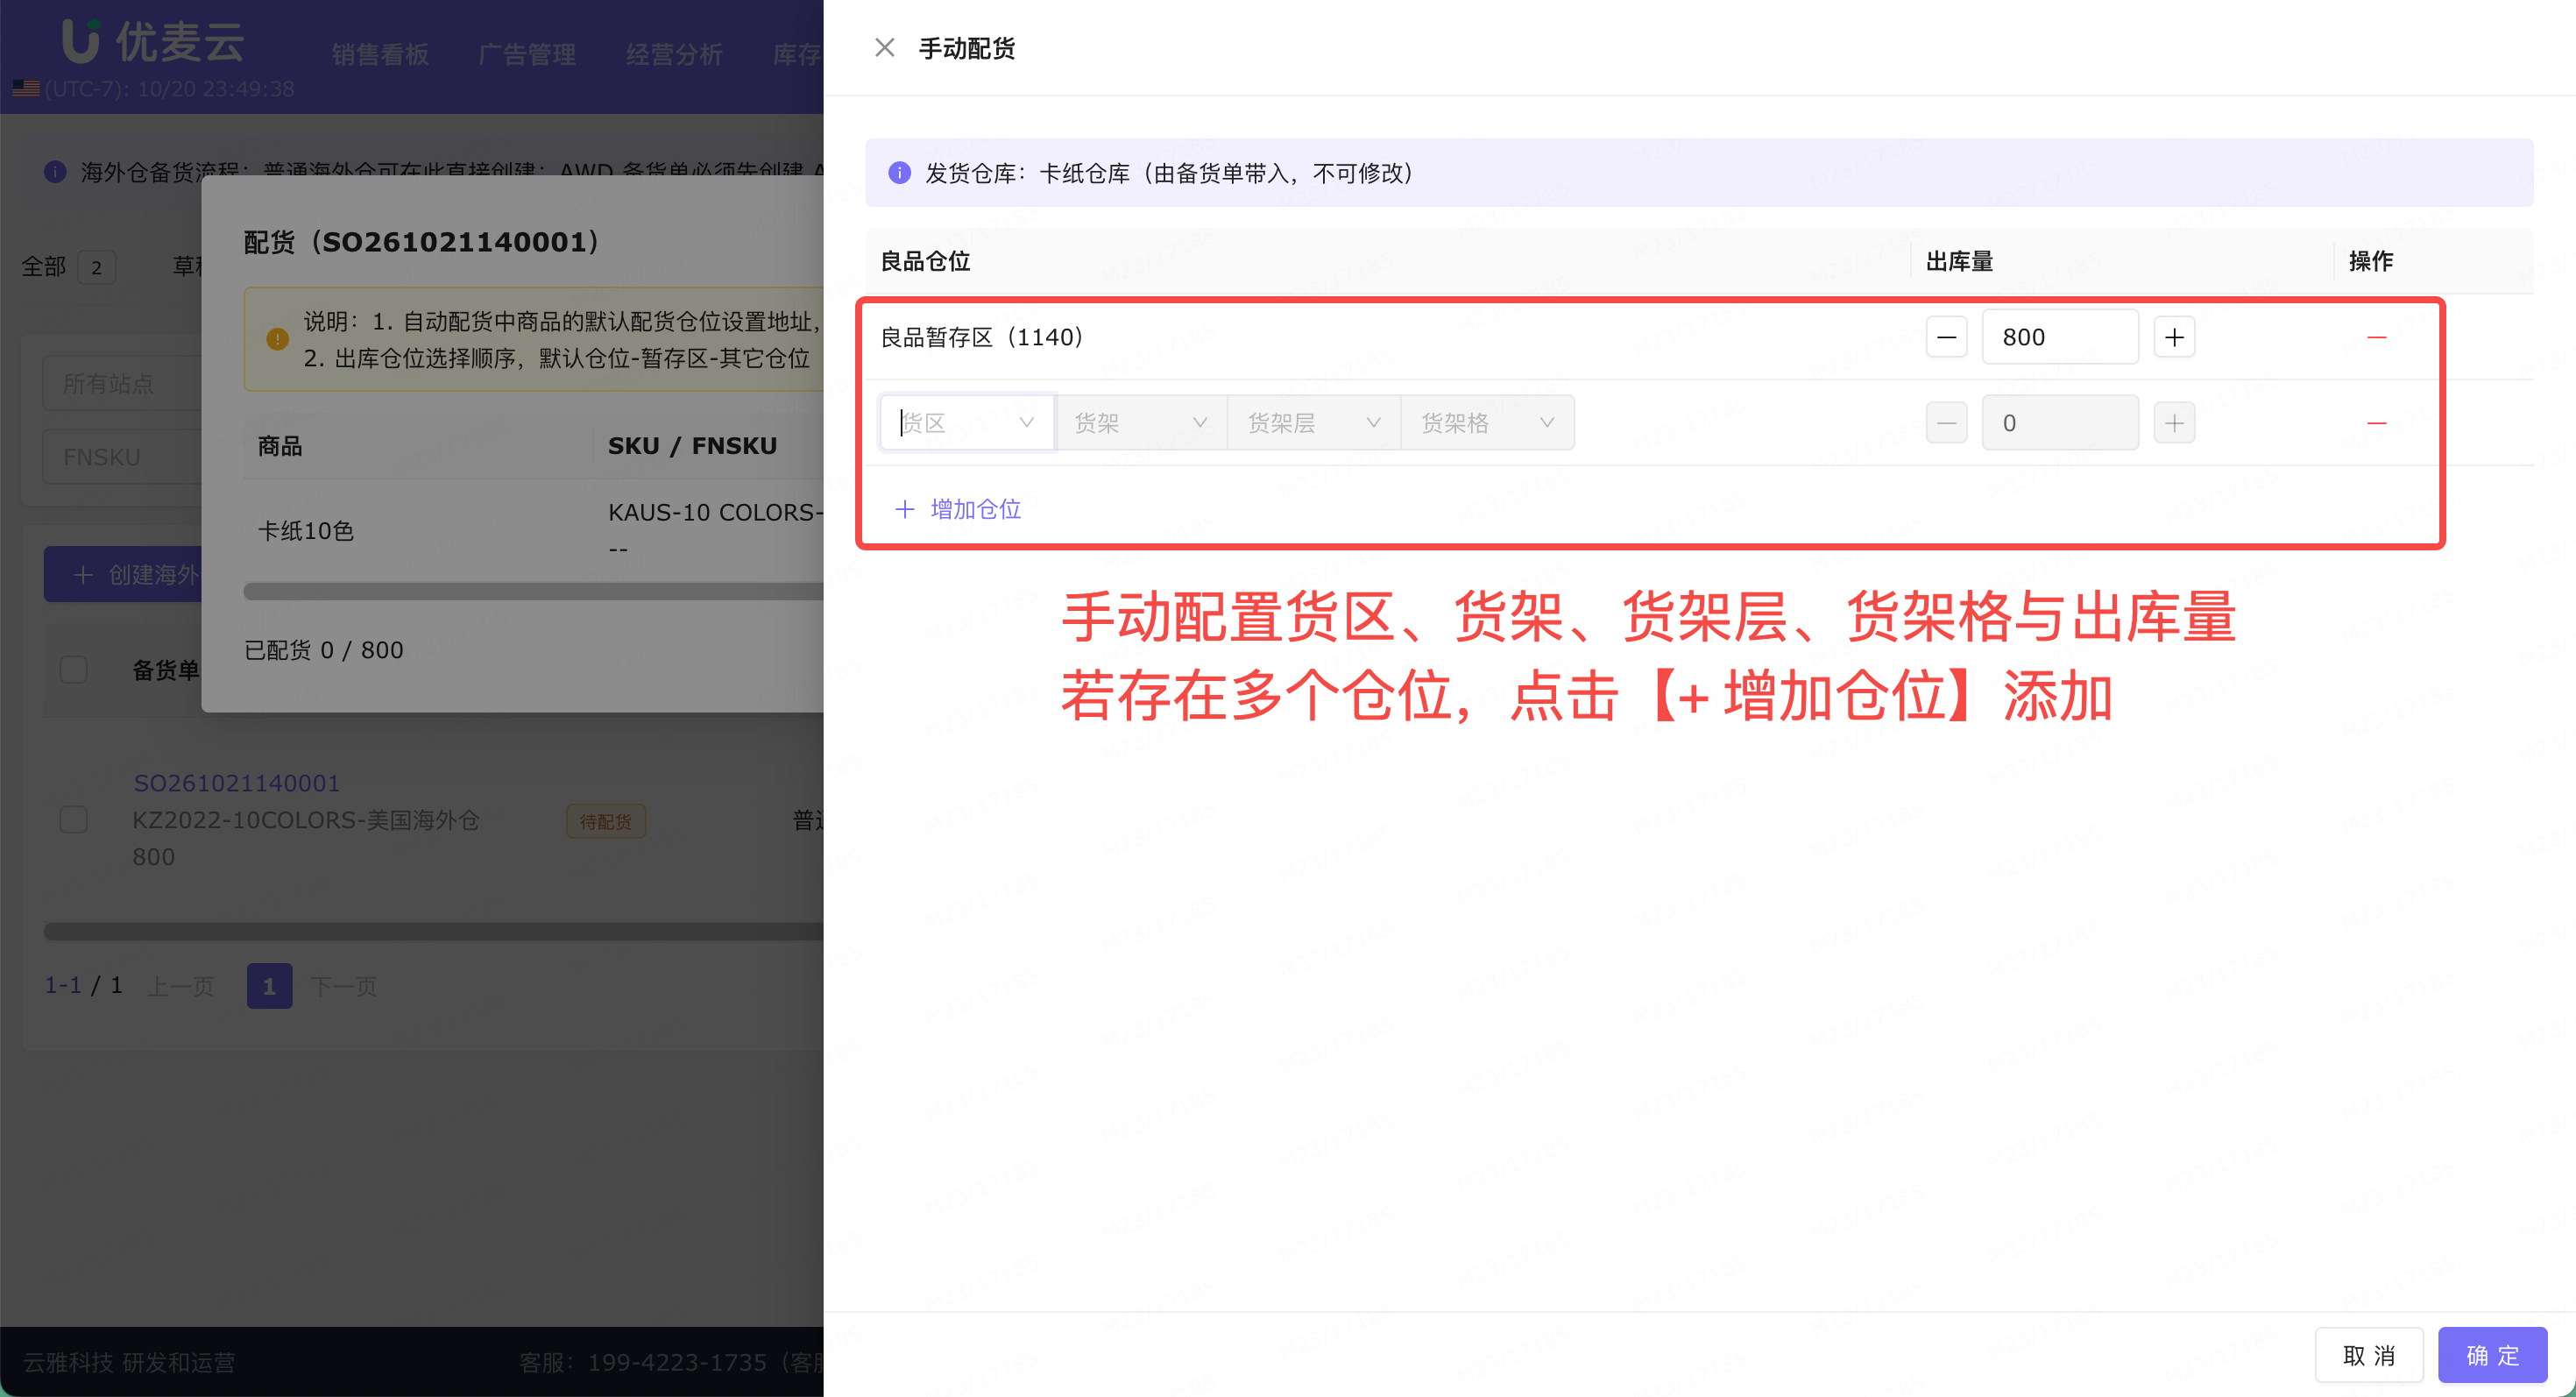Open 广告管理 in the top navigation

(x=527, y=54)
